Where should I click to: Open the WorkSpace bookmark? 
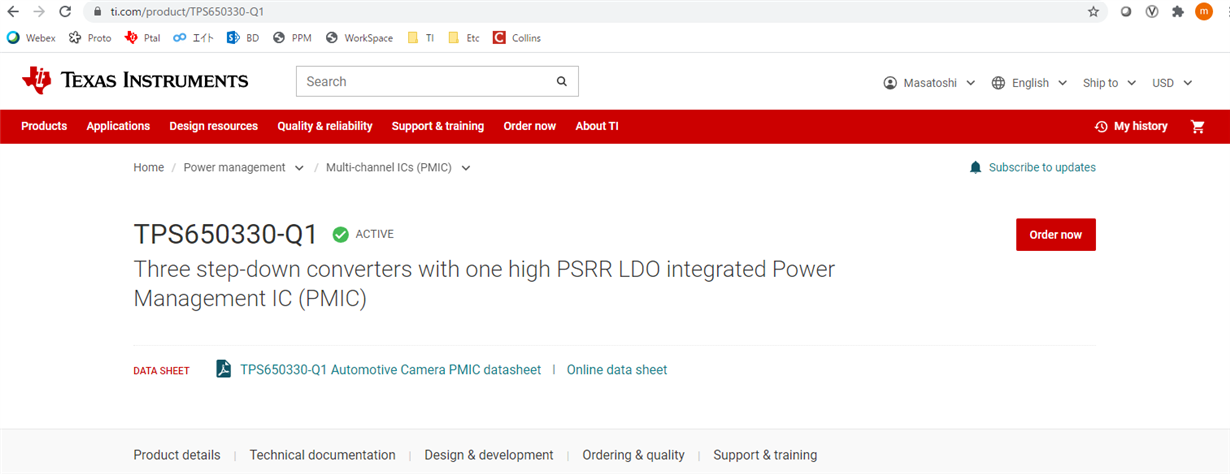[x=359, y=38]
